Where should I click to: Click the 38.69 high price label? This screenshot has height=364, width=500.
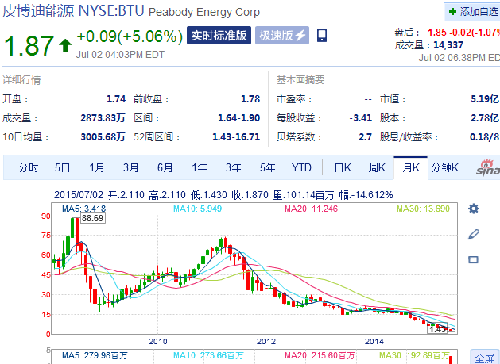pos(93,218)
